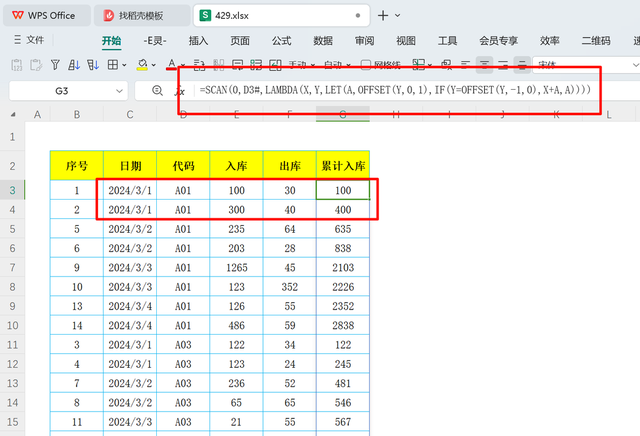Apply the yellow fill color bucket

(142, 65)
